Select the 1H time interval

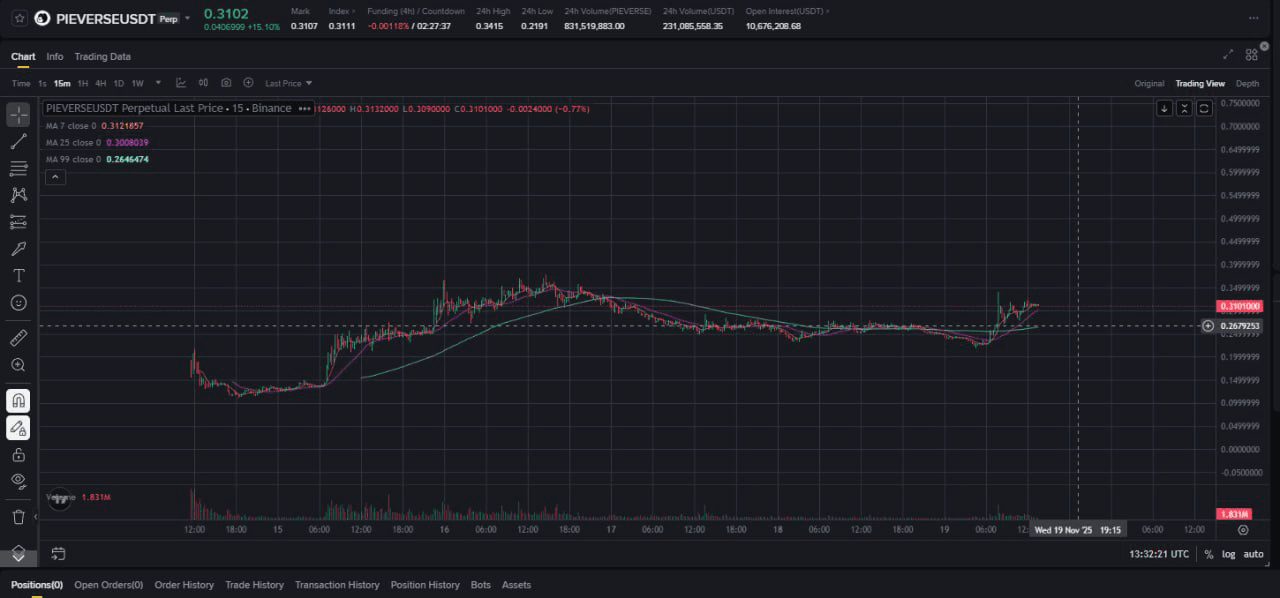pos(83,84)
